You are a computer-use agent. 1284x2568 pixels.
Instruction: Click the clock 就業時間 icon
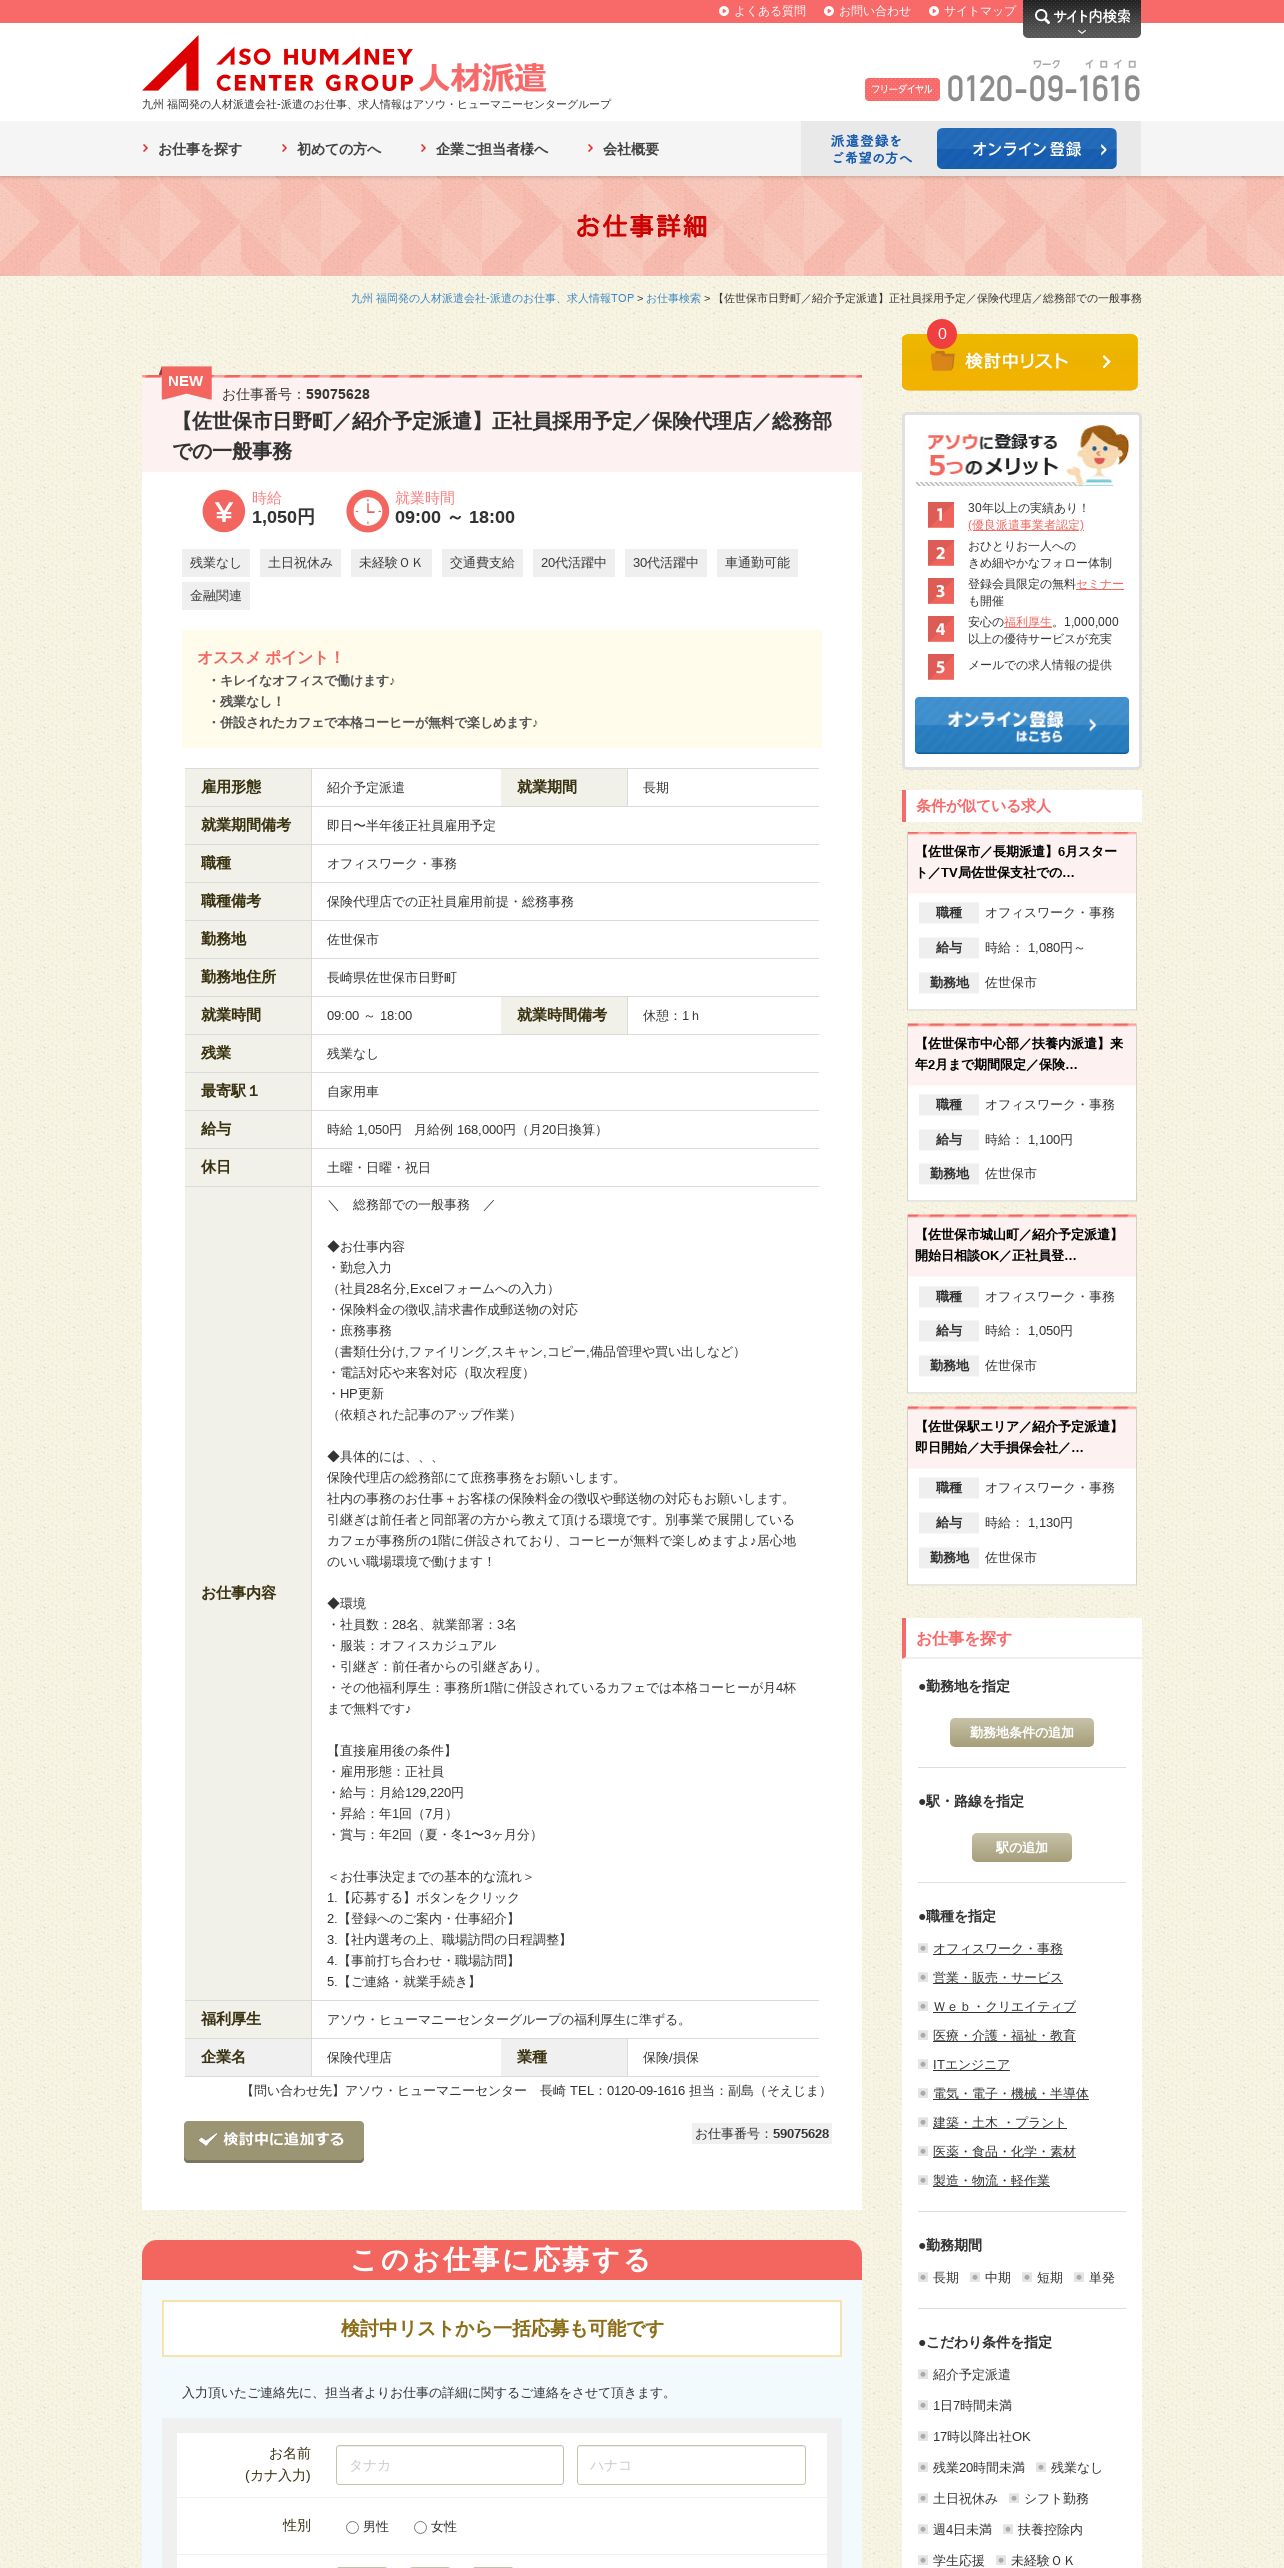[x=367, y=511]
